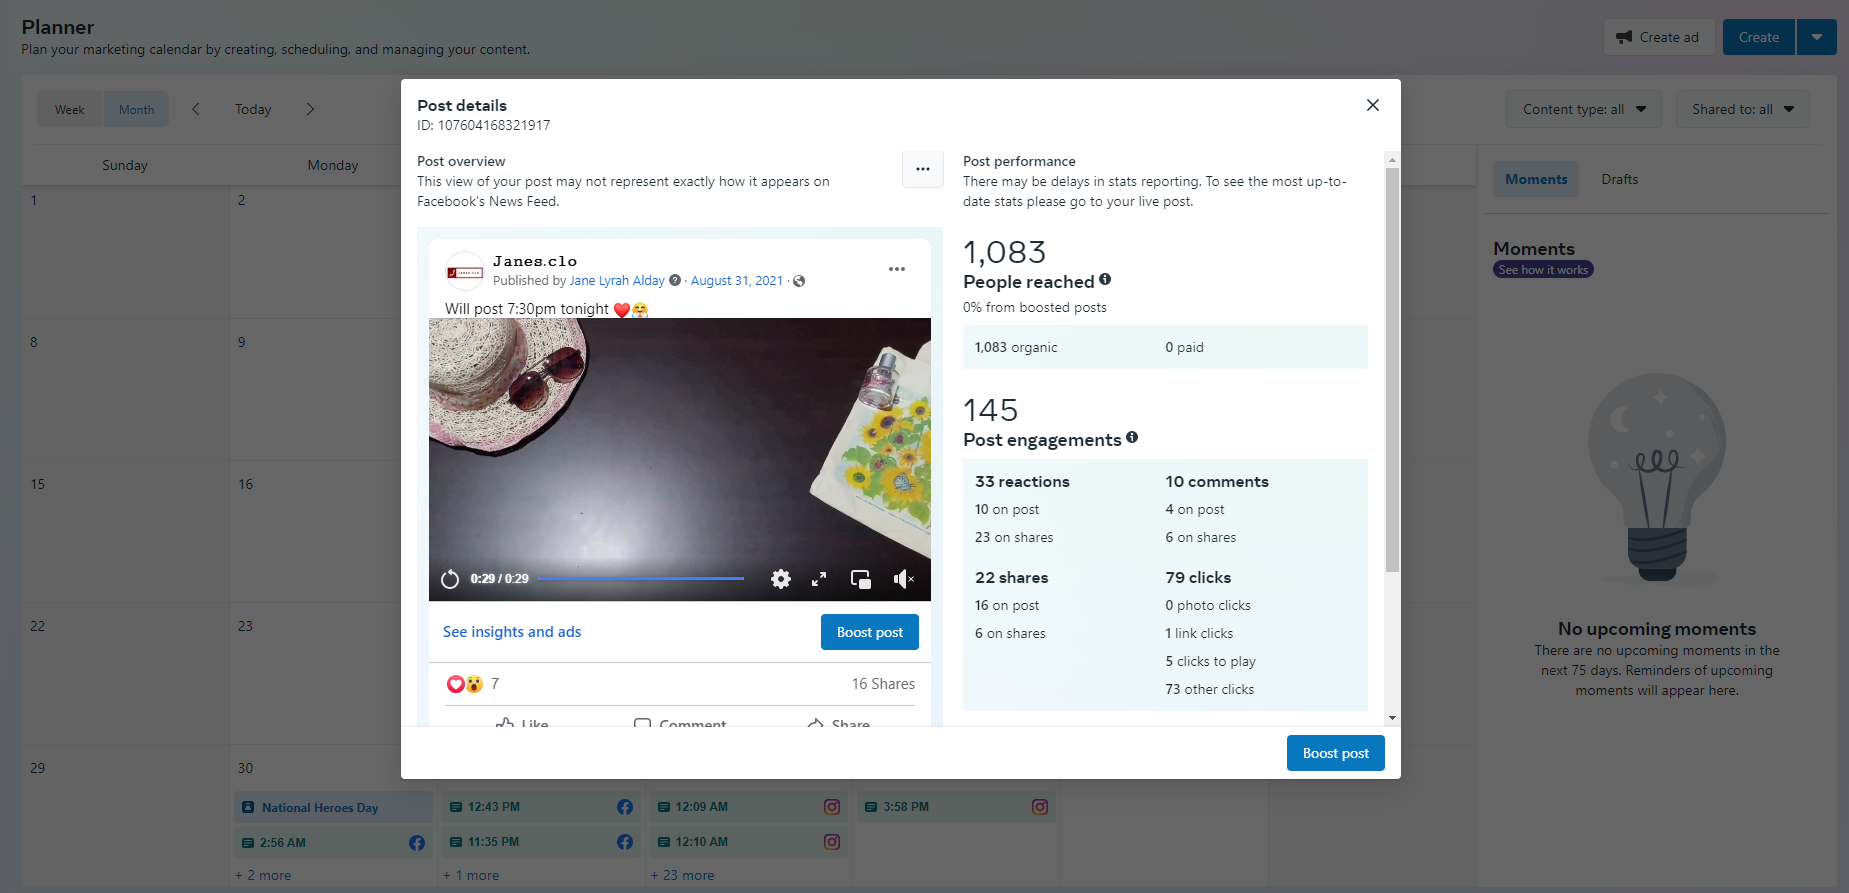Click Boost post in the dialog footer
The width and height of the screenshot is (1849, 893).
pyautogui.click(x=1336, y=753)
